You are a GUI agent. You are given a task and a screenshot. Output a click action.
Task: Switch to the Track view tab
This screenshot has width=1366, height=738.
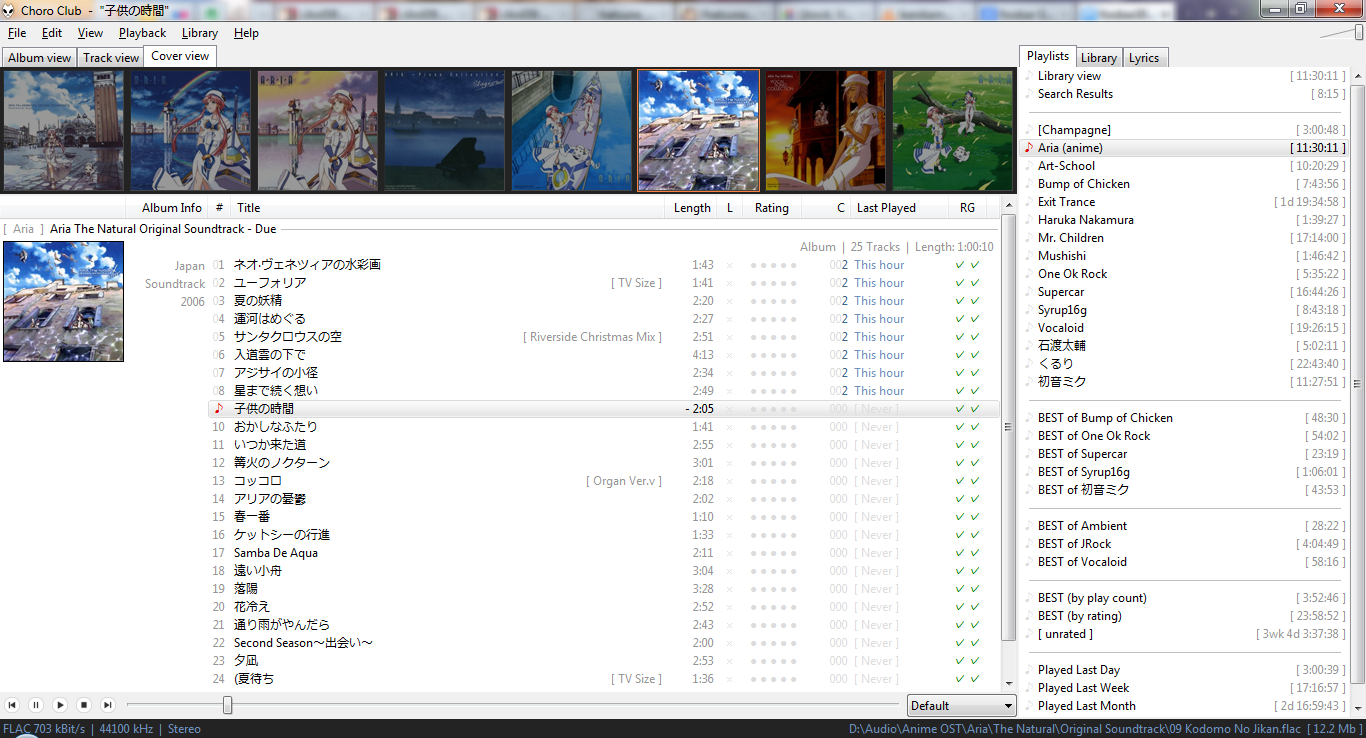click(111, 58)
